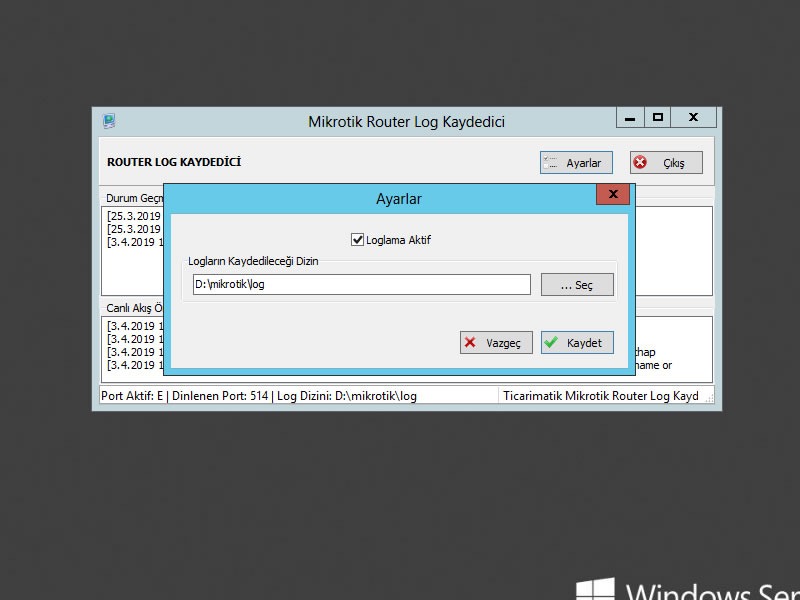Screen dimensions: 800x600
Task: Click the Ayarlar dialog title bar
Action: point(398,199)
